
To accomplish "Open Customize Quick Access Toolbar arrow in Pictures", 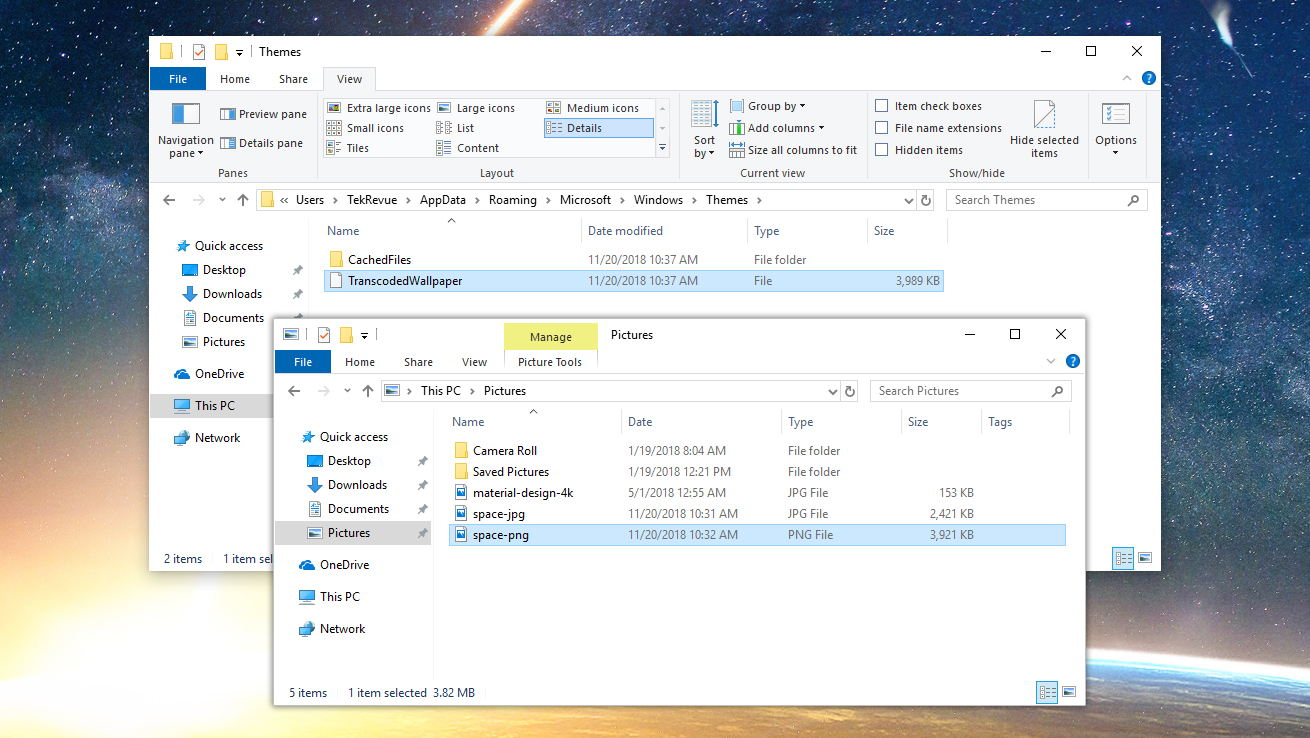I will pos(364,336).
